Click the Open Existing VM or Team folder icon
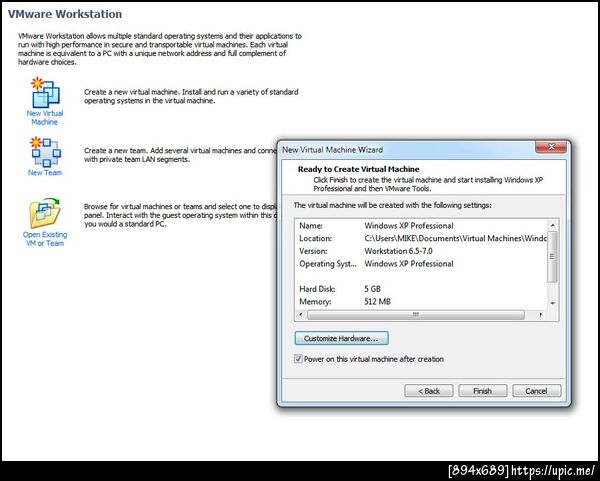 (45, 213)
